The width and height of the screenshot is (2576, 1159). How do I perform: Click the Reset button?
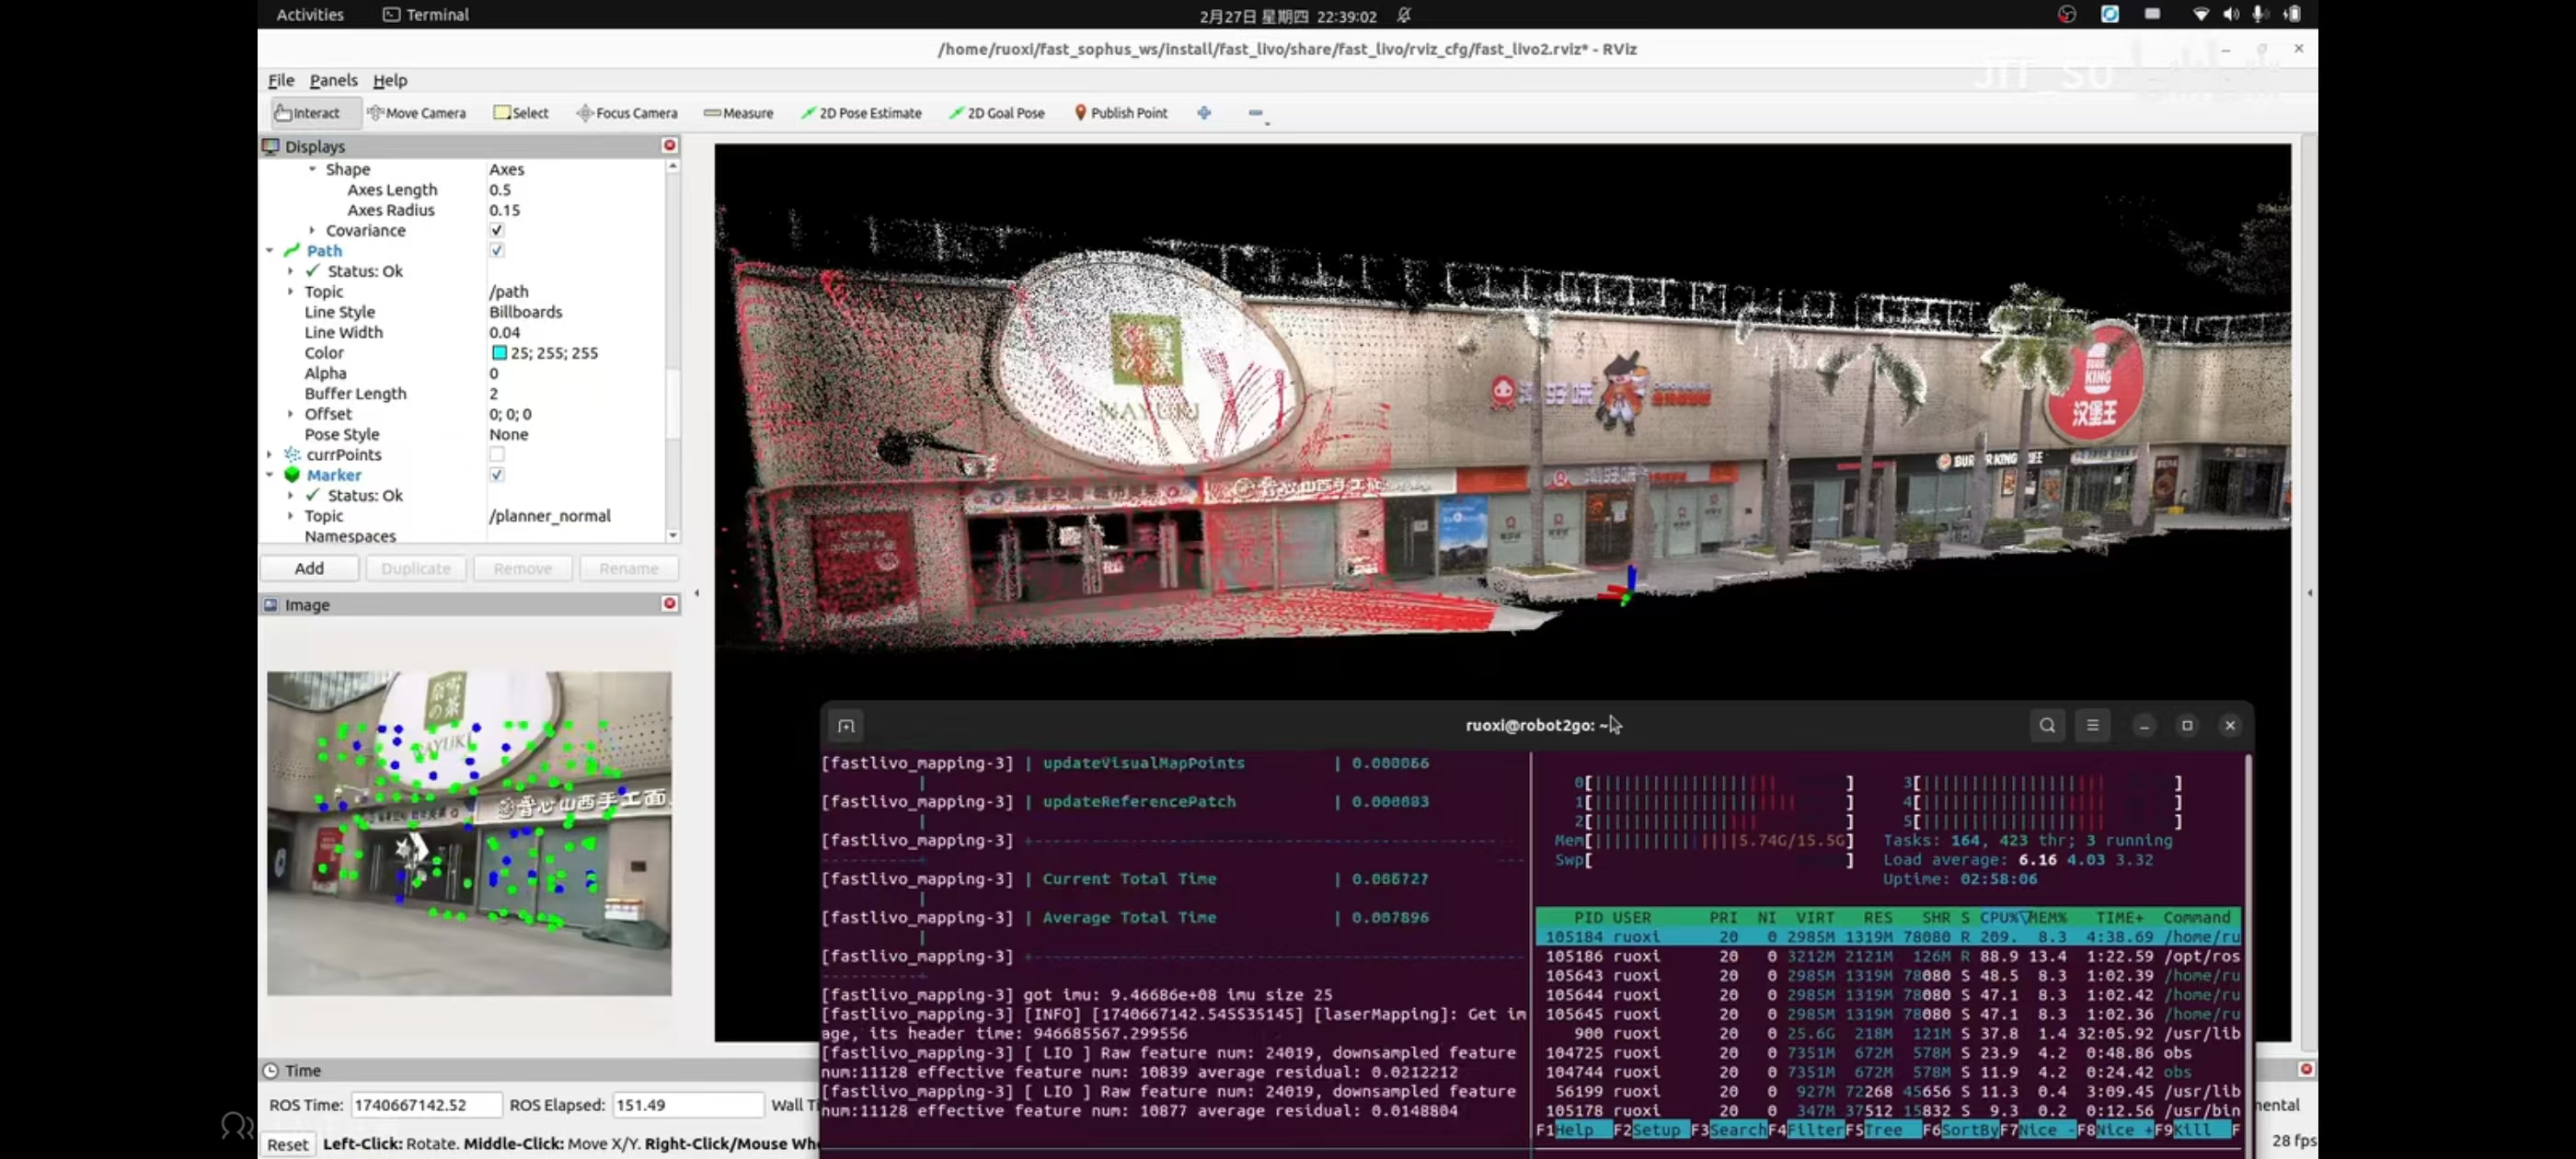pyautogui.click(x=288, y=1143)
